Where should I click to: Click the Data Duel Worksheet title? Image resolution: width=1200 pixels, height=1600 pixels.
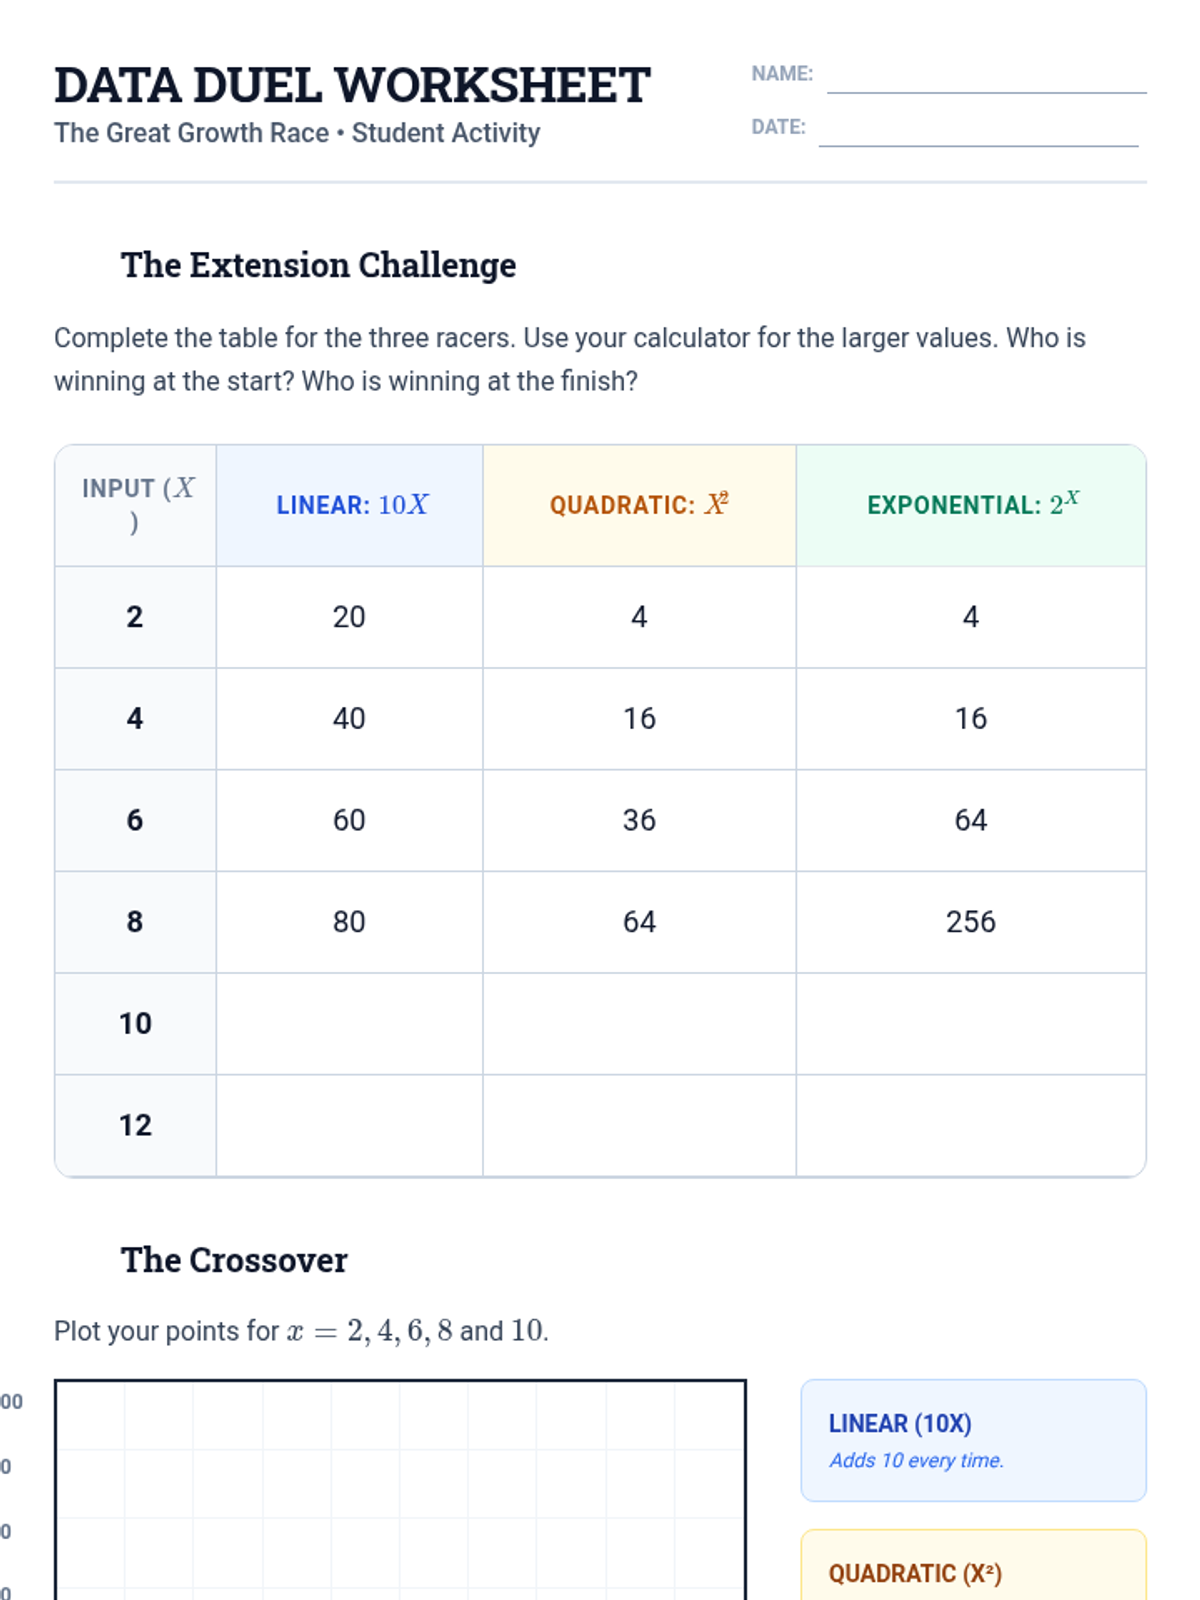coord(352,85)
